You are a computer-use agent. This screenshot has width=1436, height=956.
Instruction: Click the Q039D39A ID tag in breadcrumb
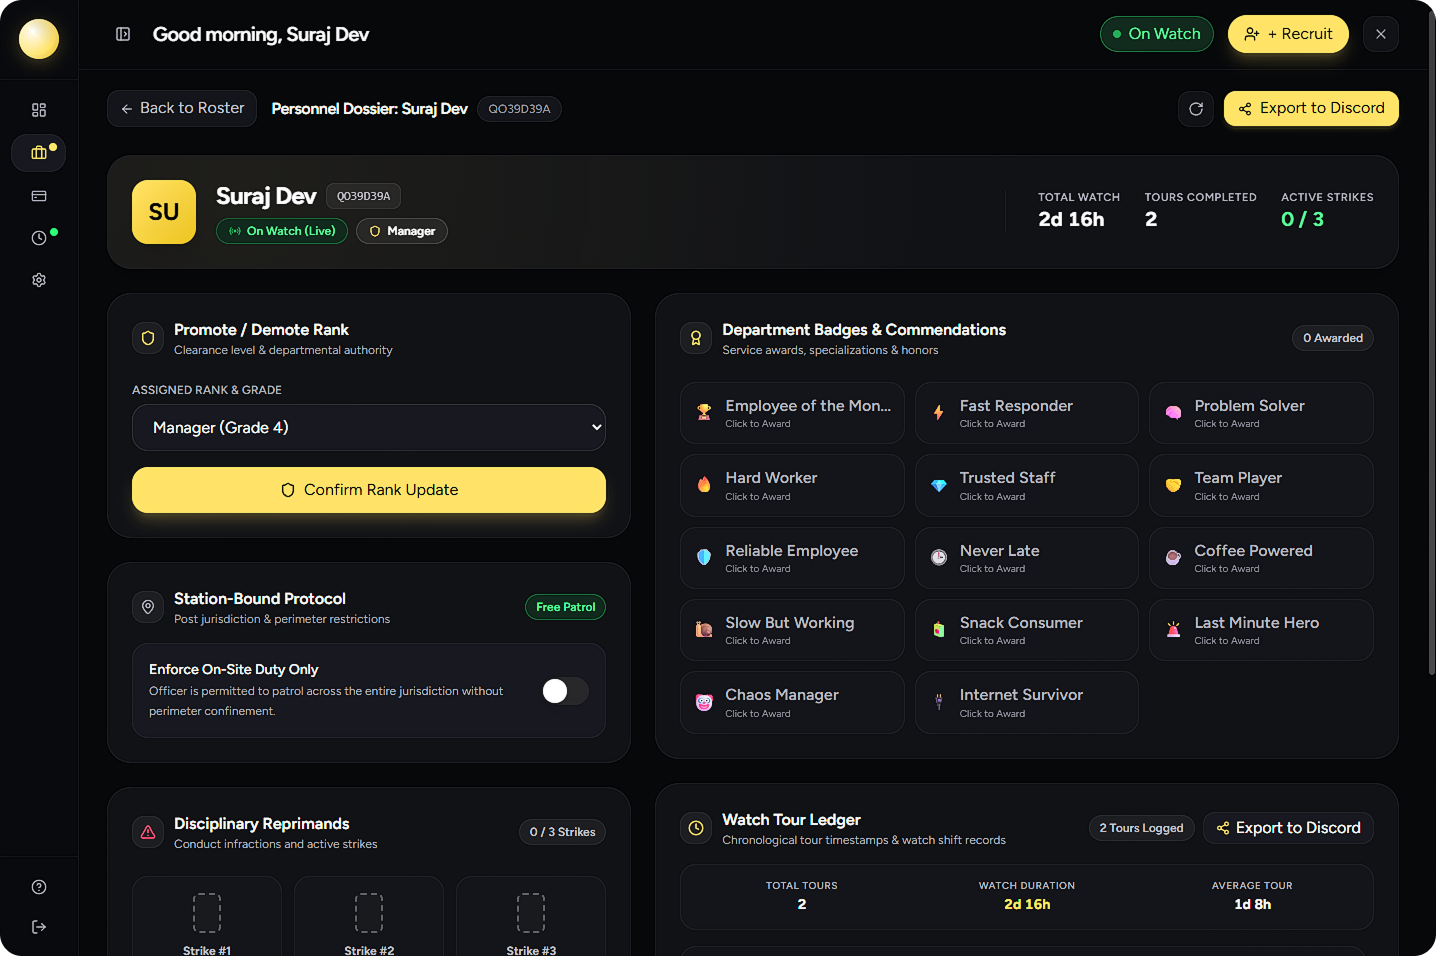tap(519, 109)
